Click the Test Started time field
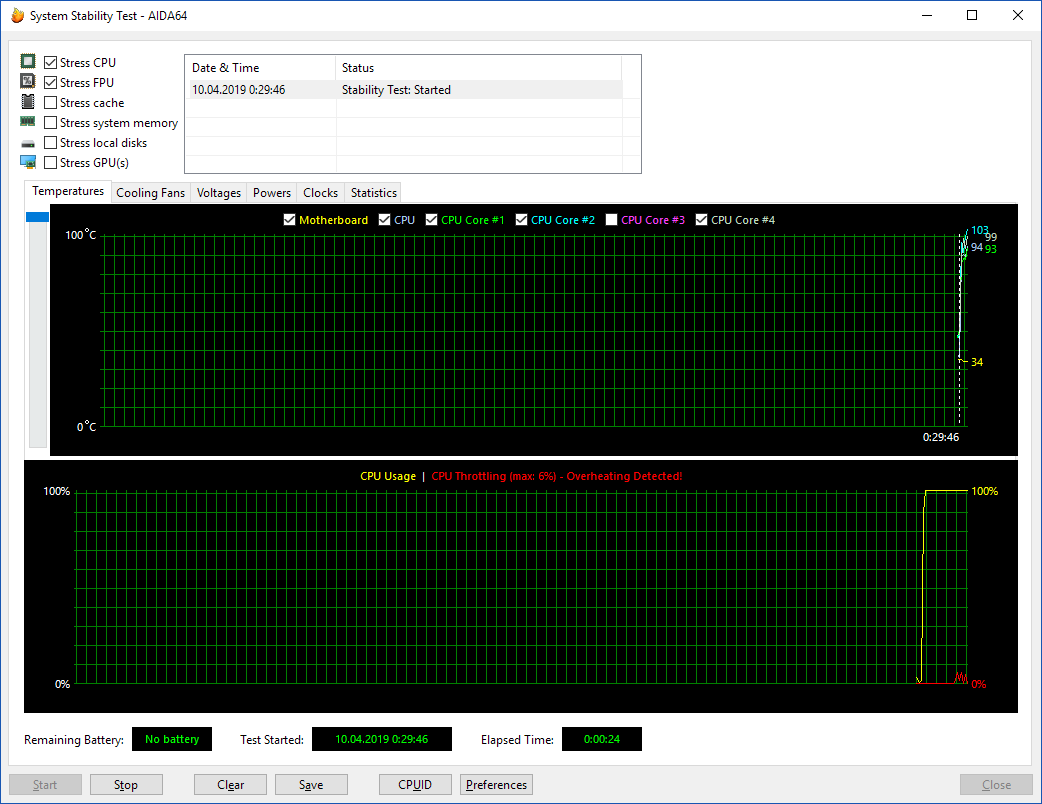1042x804 pixels. coord(381,739)
